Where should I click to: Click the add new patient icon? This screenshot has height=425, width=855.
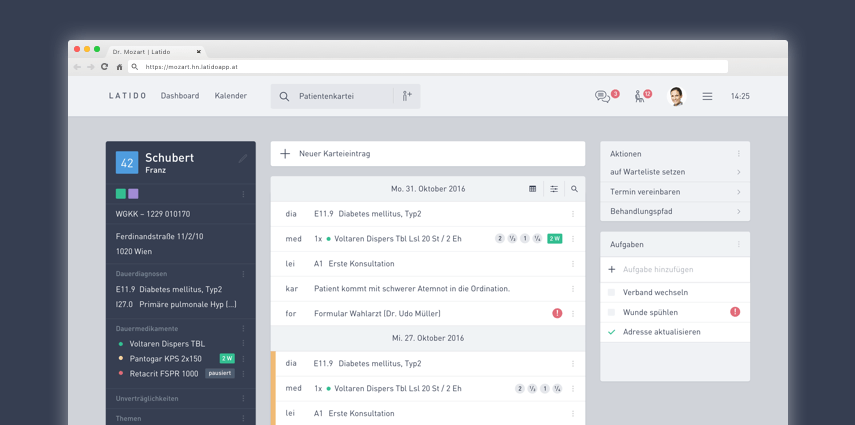(x=407, y=96)
